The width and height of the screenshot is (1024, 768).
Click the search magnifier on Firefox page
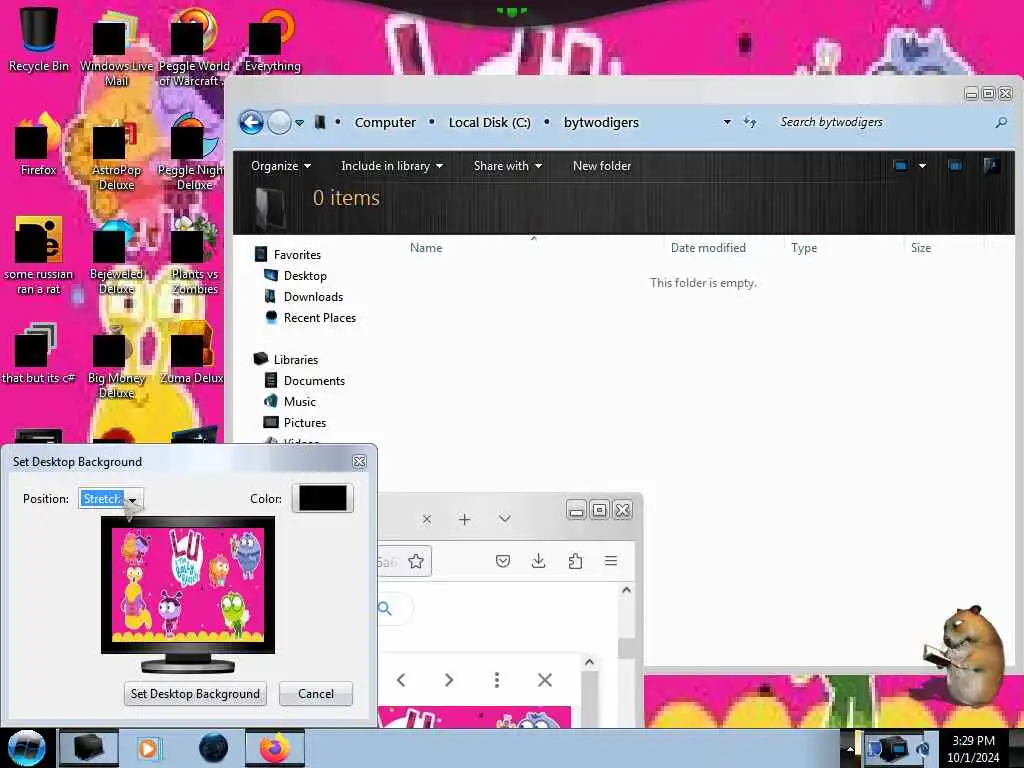click(x=385, y=609)
